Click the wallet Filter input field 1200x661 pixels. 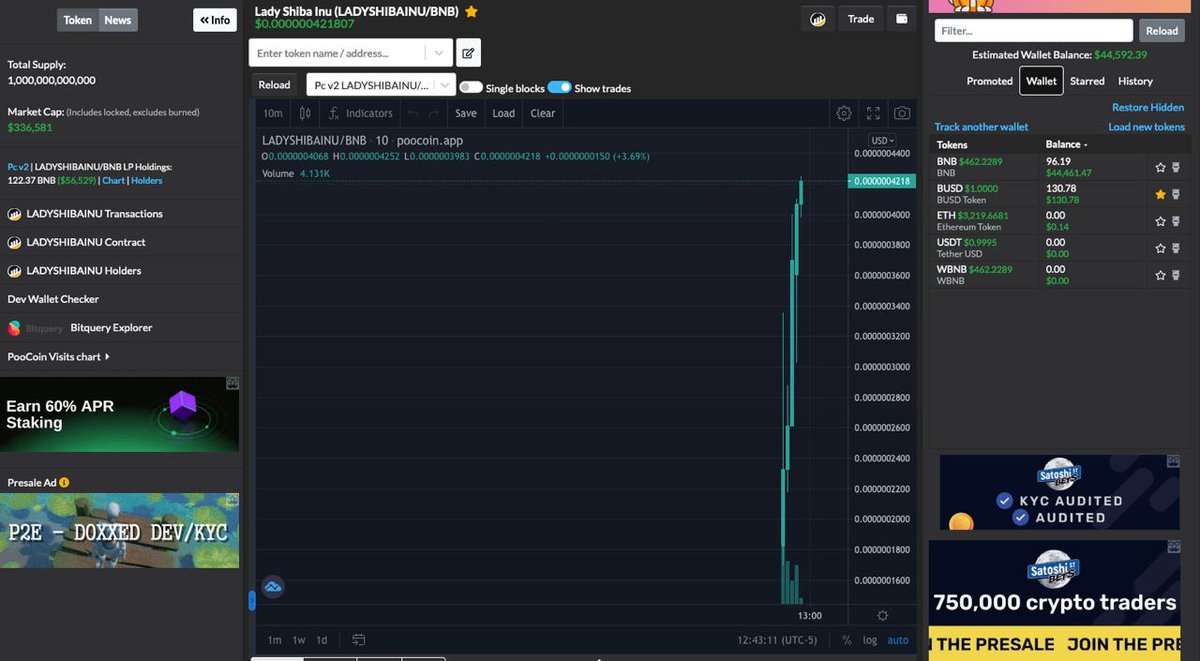coord(1034,31)
